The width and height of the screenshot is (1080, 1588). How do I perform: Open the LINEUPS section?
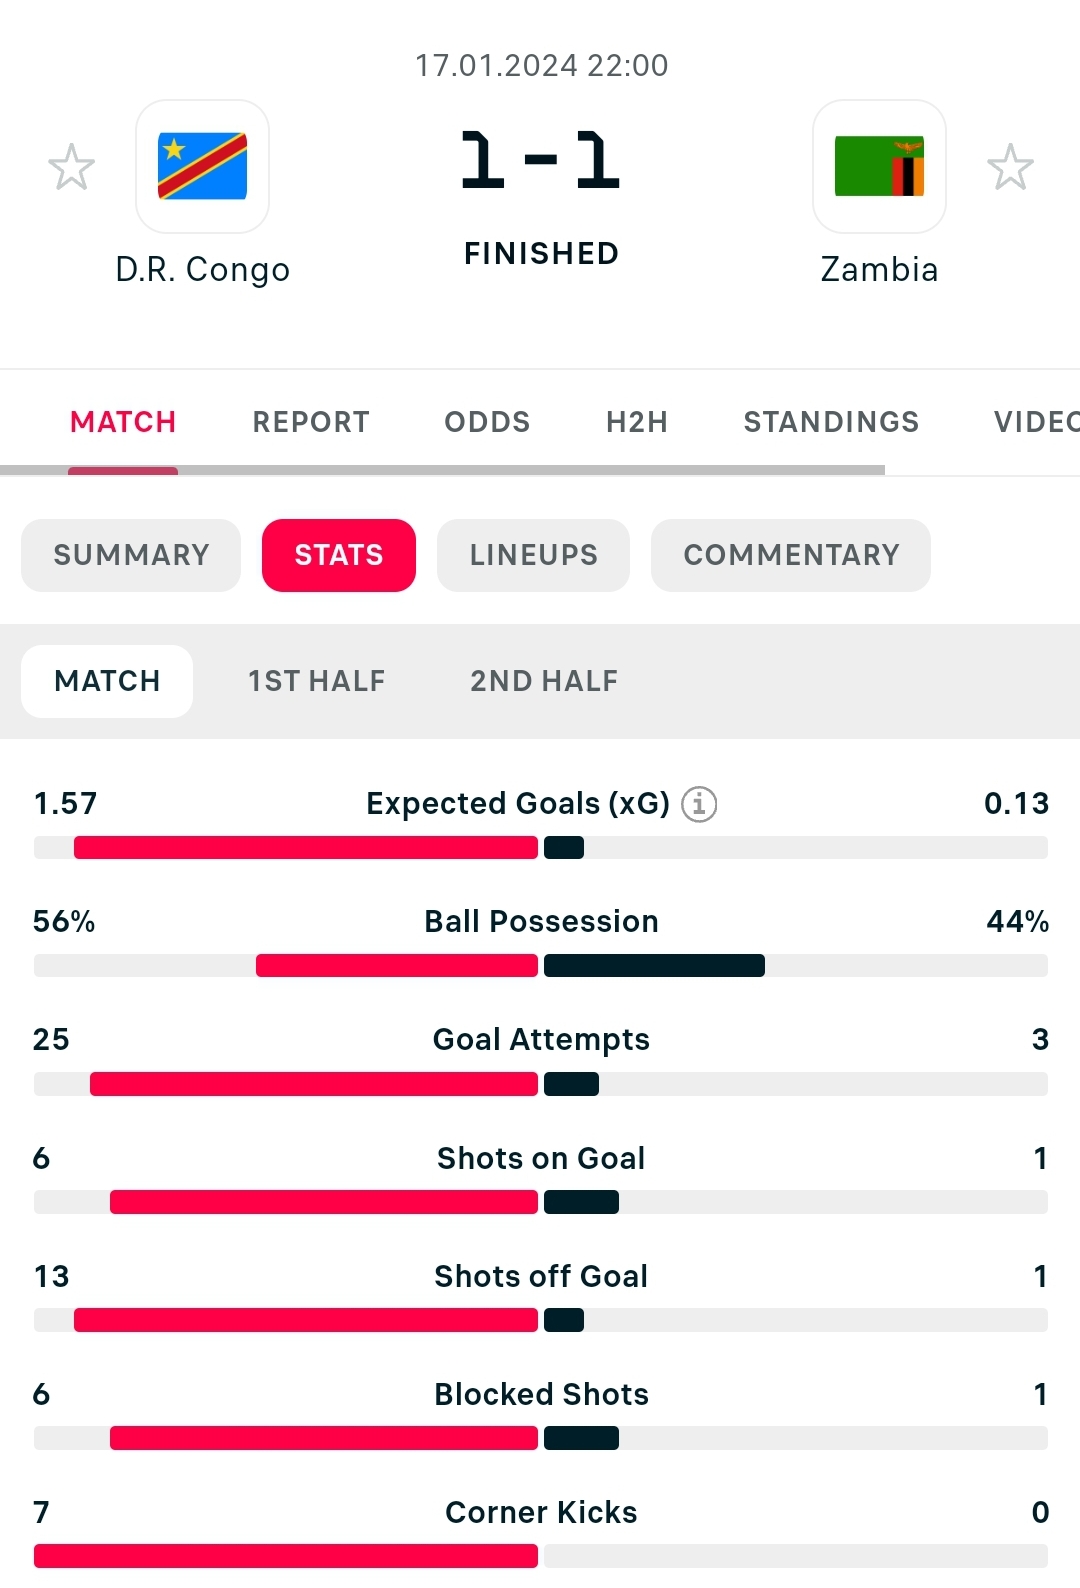[534, 555]
